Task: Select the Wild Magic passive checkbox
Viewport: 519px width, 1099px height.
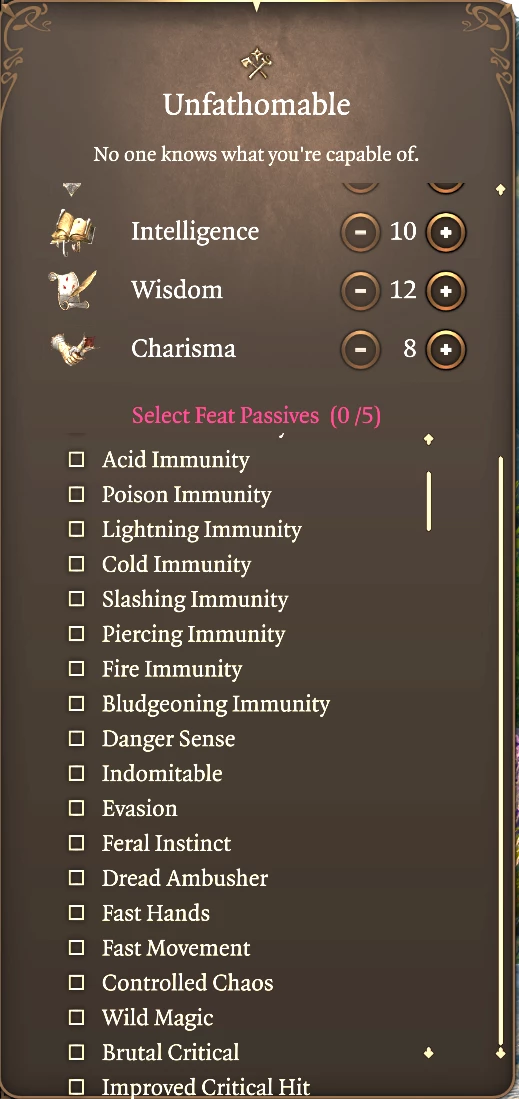Action: click(x=76, y=1018)
